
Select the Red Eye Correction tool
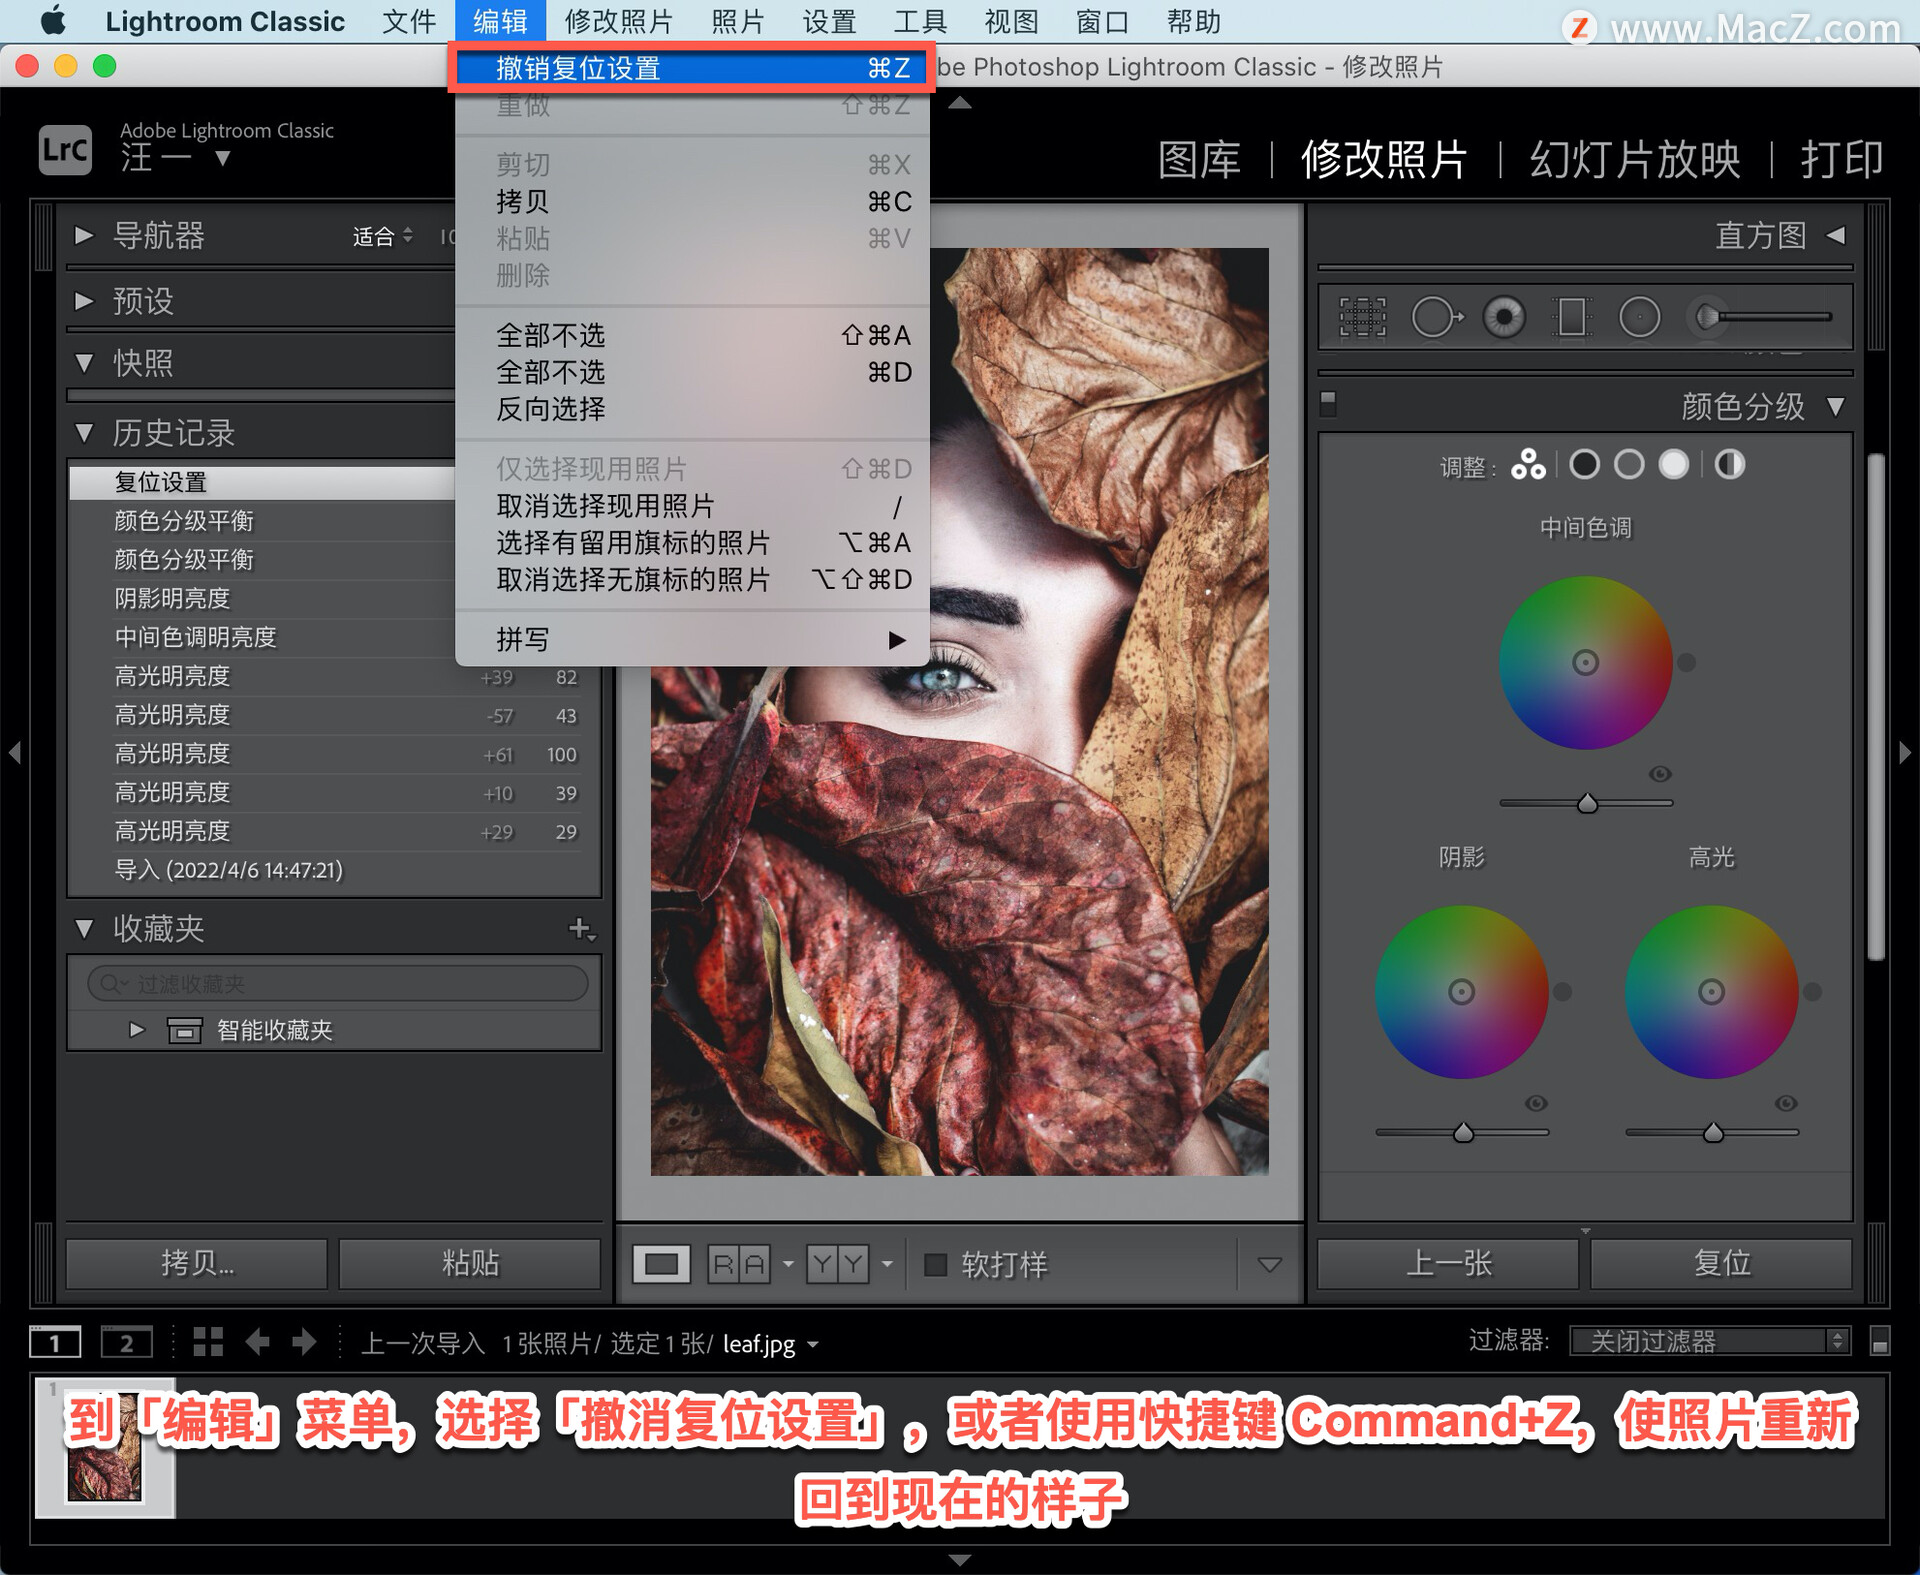point(1504,318)
